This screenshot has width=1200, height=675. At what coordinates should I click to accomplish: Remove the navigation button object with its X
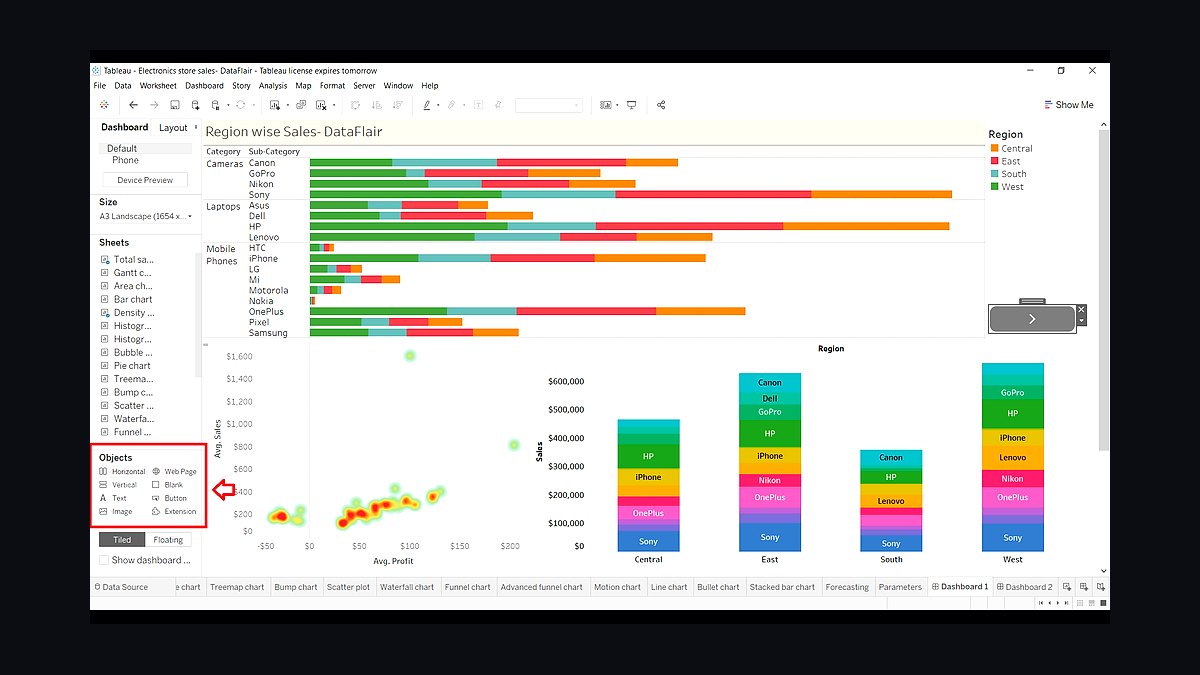click(1081, 309)
